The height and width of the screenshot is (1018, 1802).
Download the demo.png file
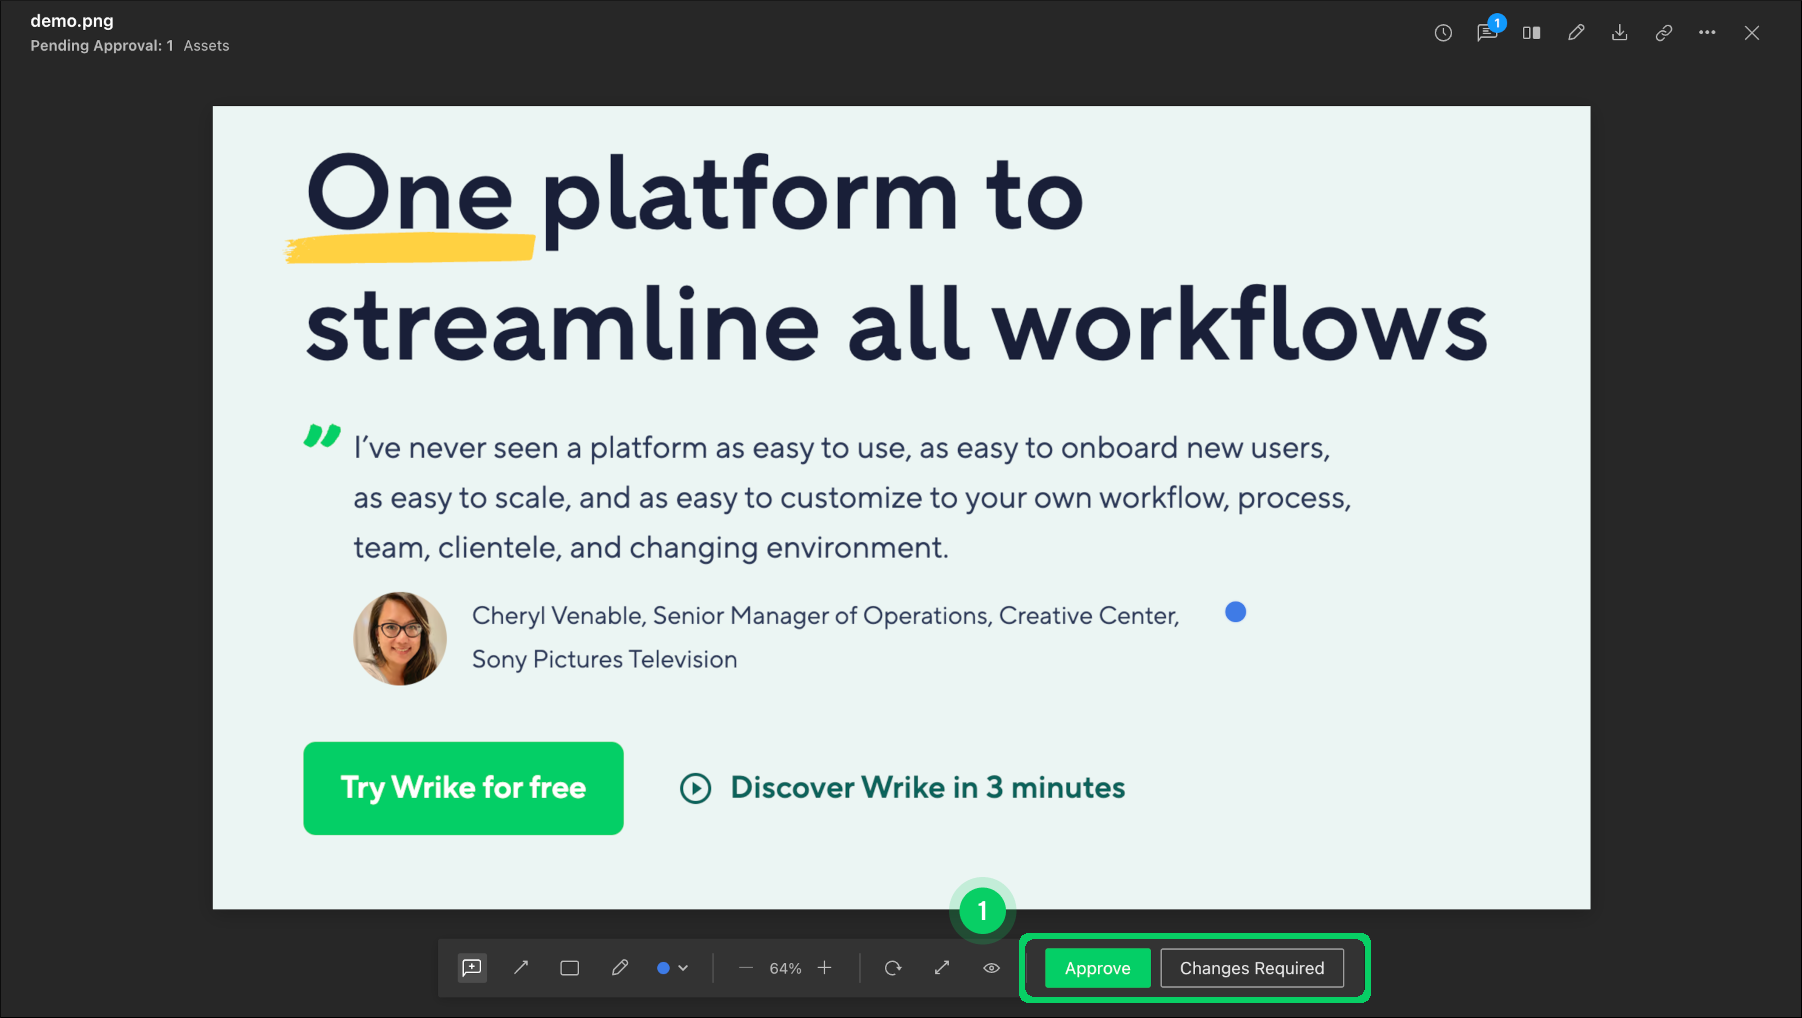[1620, 33]
